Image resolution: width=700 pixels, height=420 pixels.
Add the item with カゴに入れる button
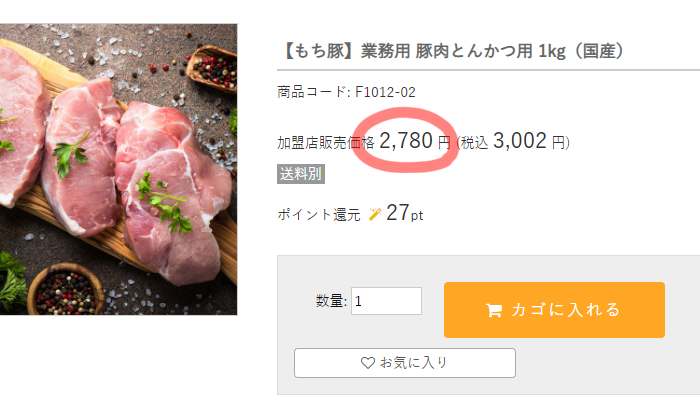pos(554,310)
